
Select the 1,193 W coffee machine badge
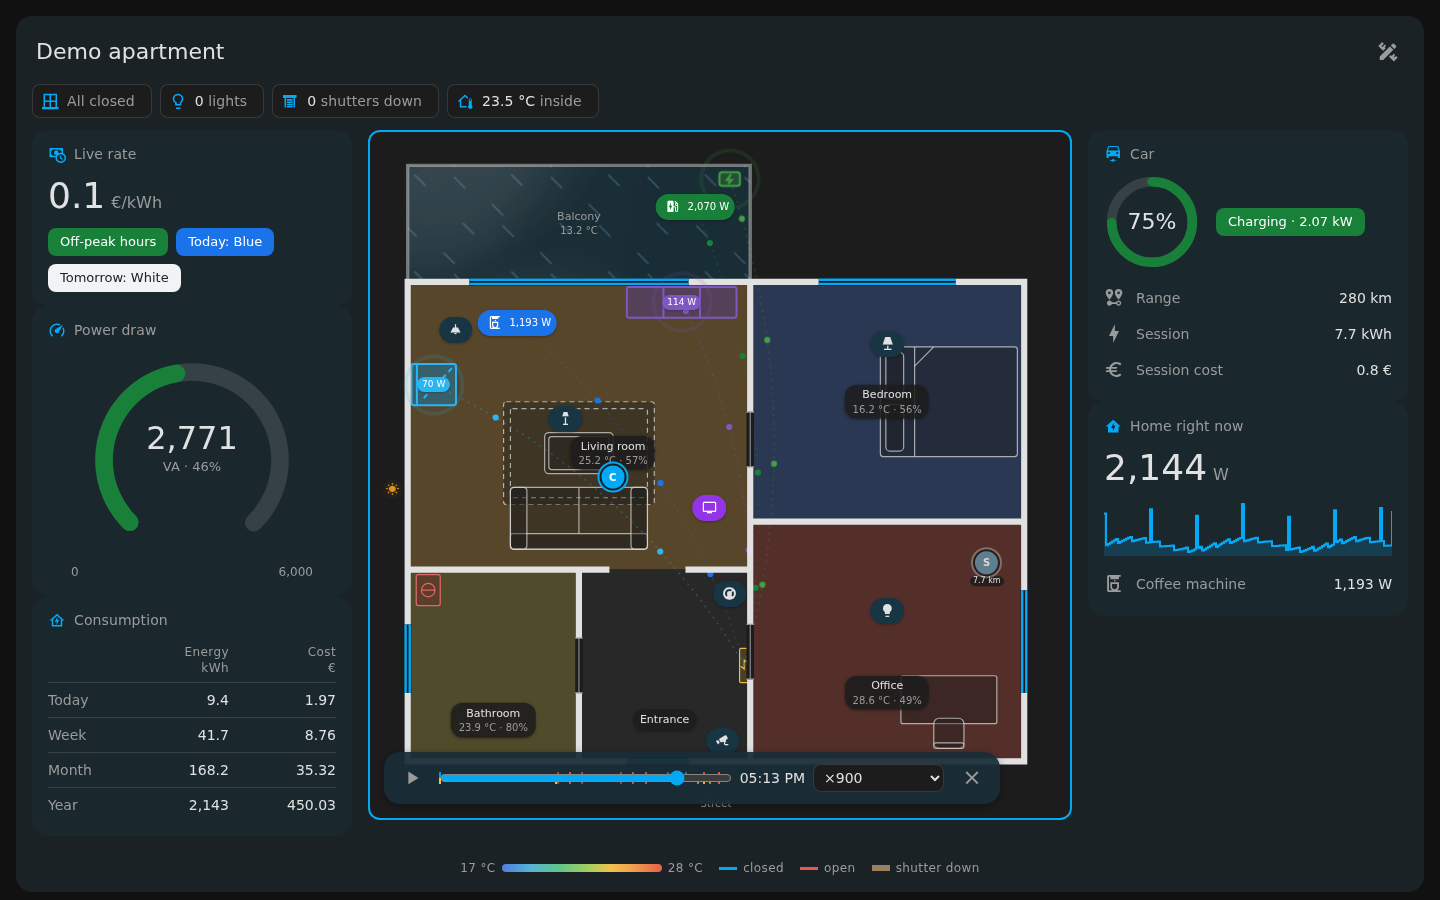(517, 323)
